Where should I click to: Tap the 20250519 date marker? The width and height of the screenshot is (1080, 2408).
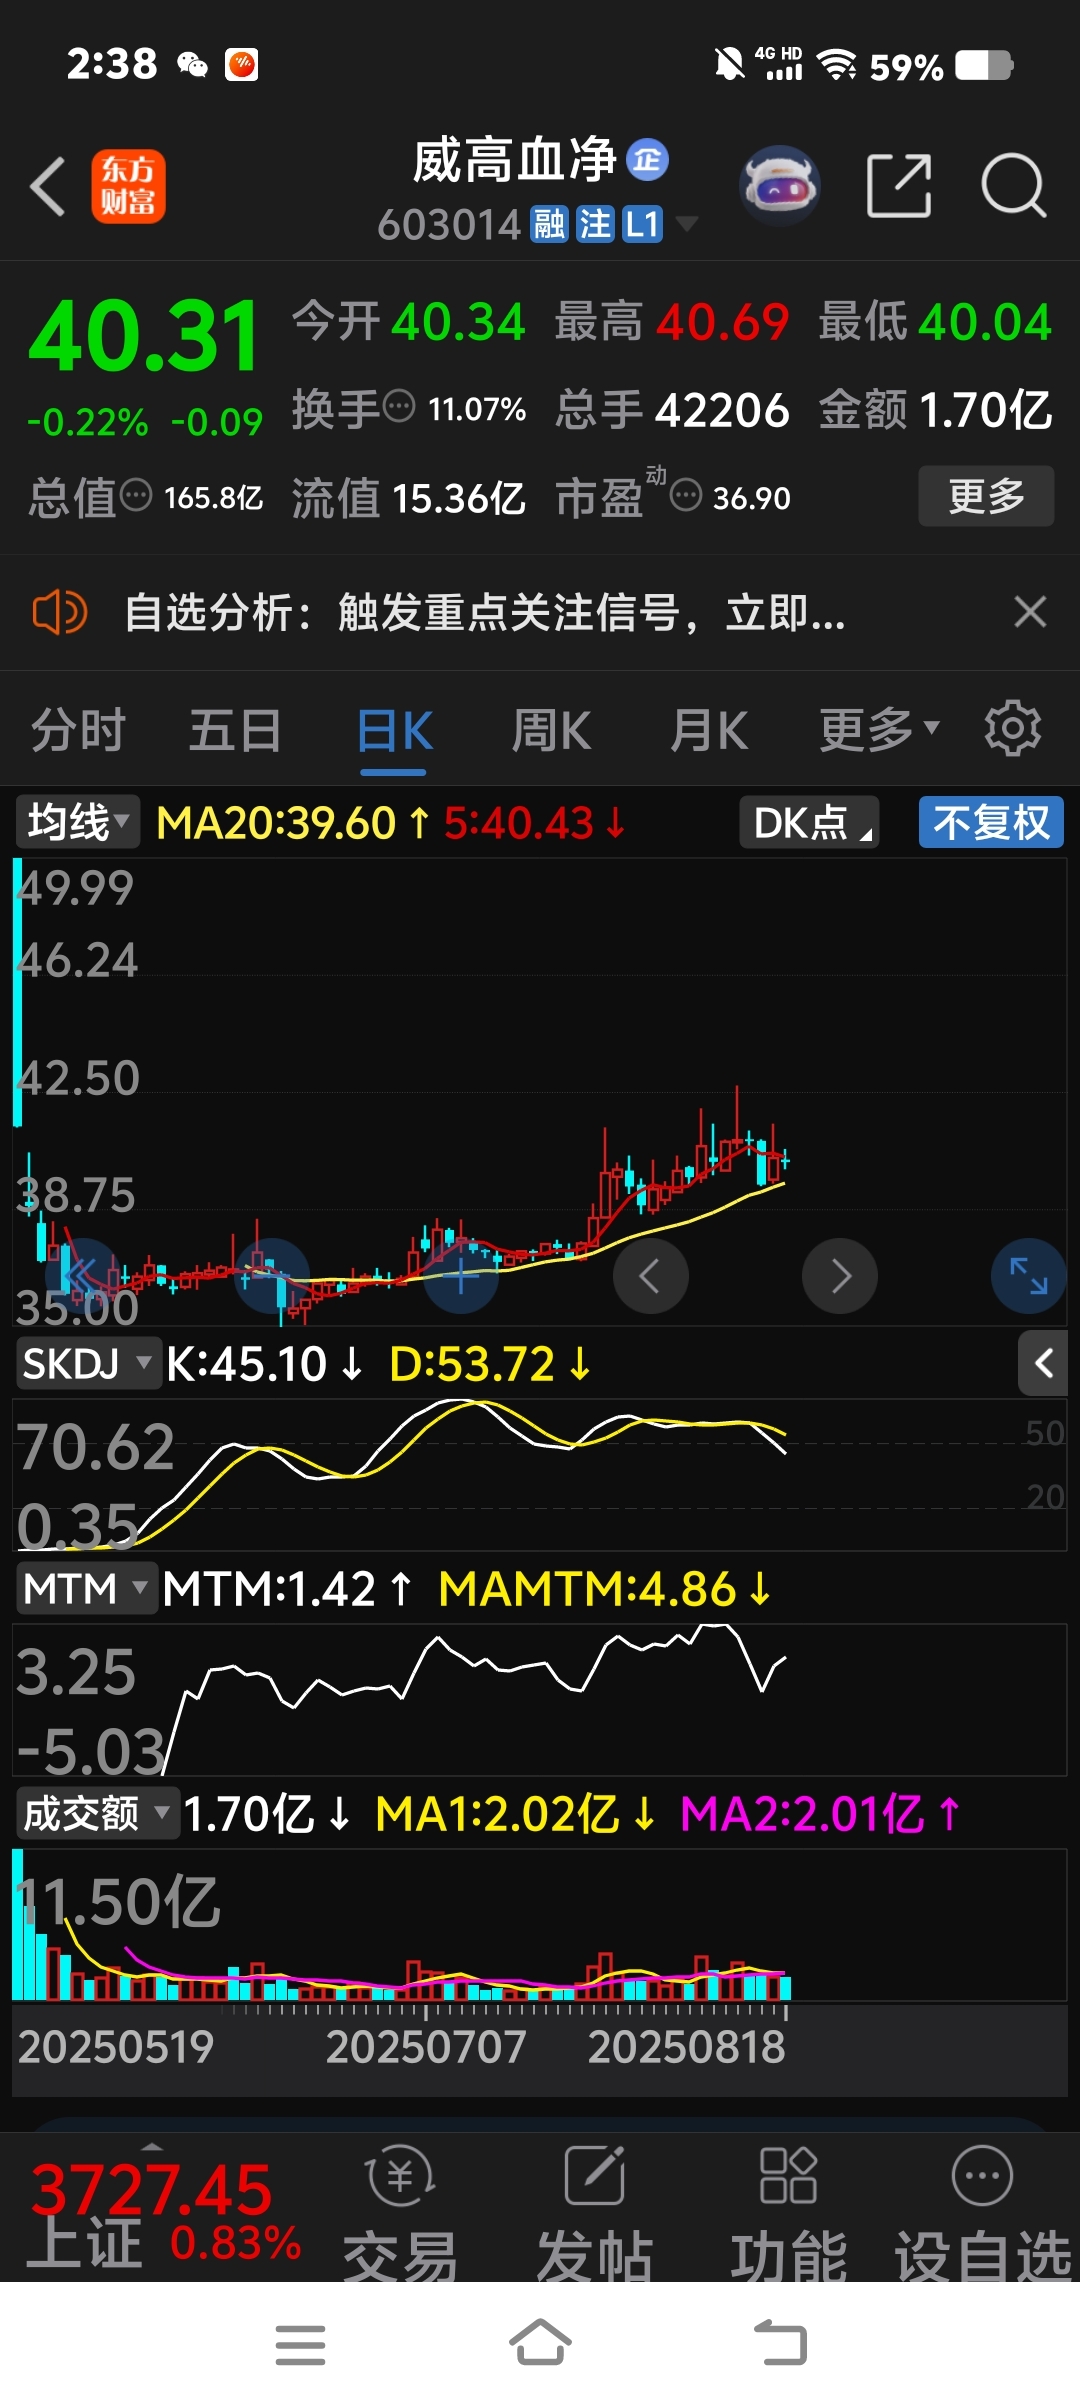116,2047
